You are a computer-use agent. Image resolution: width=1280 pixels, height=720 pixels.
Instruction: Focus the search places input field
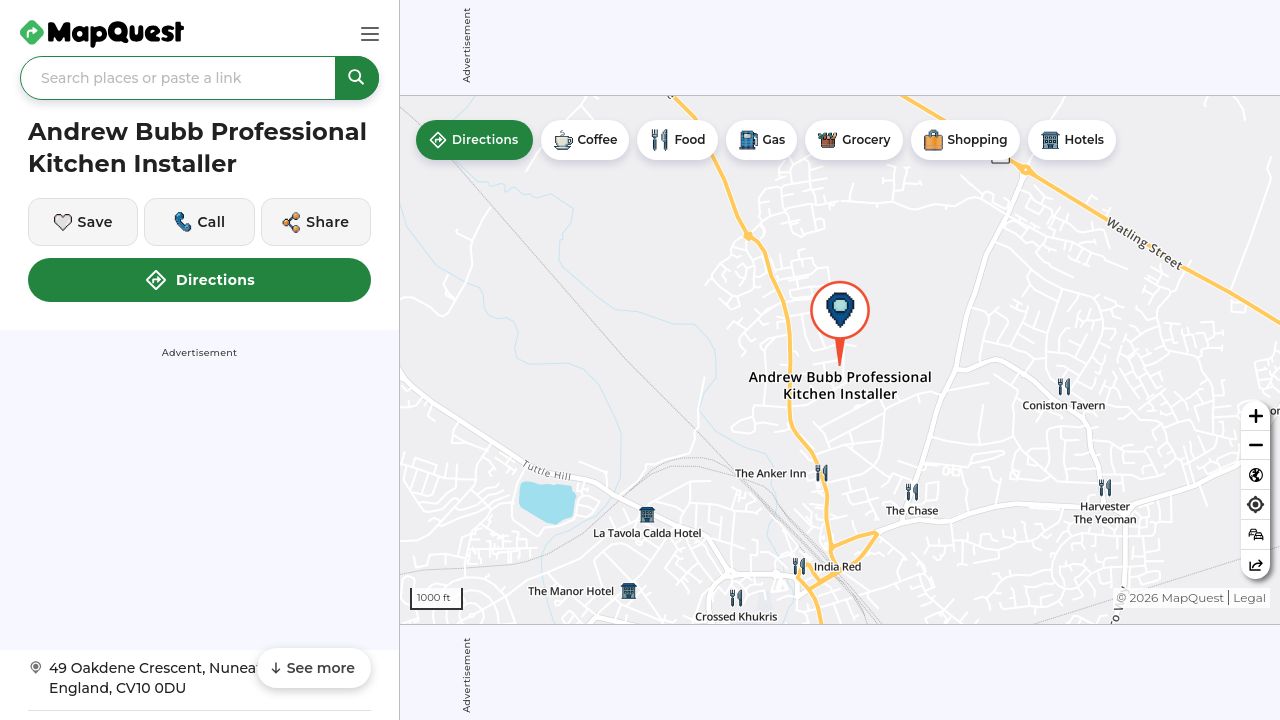(178, 78)
